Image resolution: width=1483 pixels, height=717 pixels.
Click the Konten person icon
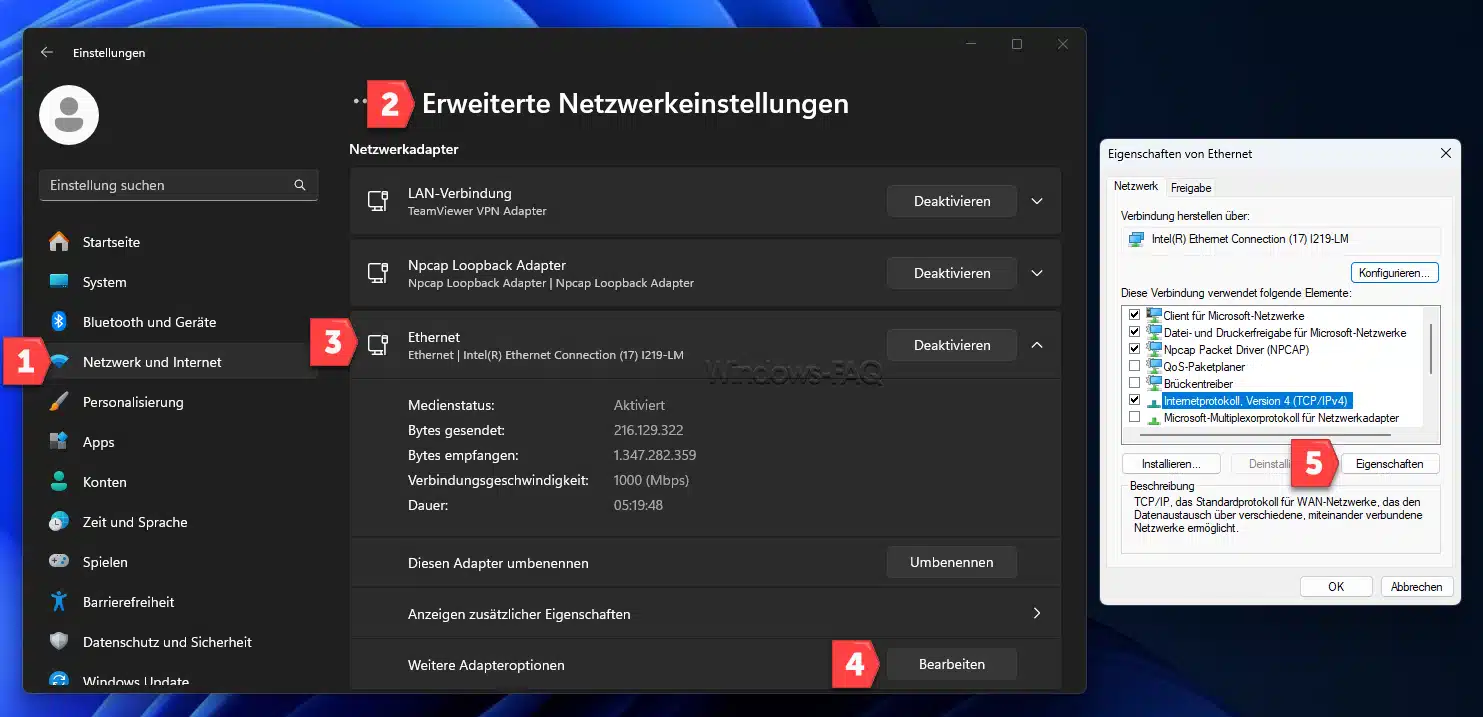coord(59,482)
